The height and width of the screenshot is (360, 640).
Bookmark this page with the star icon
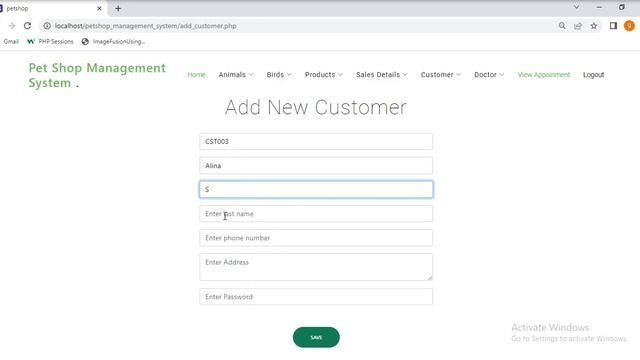click(x=594, y=26)
